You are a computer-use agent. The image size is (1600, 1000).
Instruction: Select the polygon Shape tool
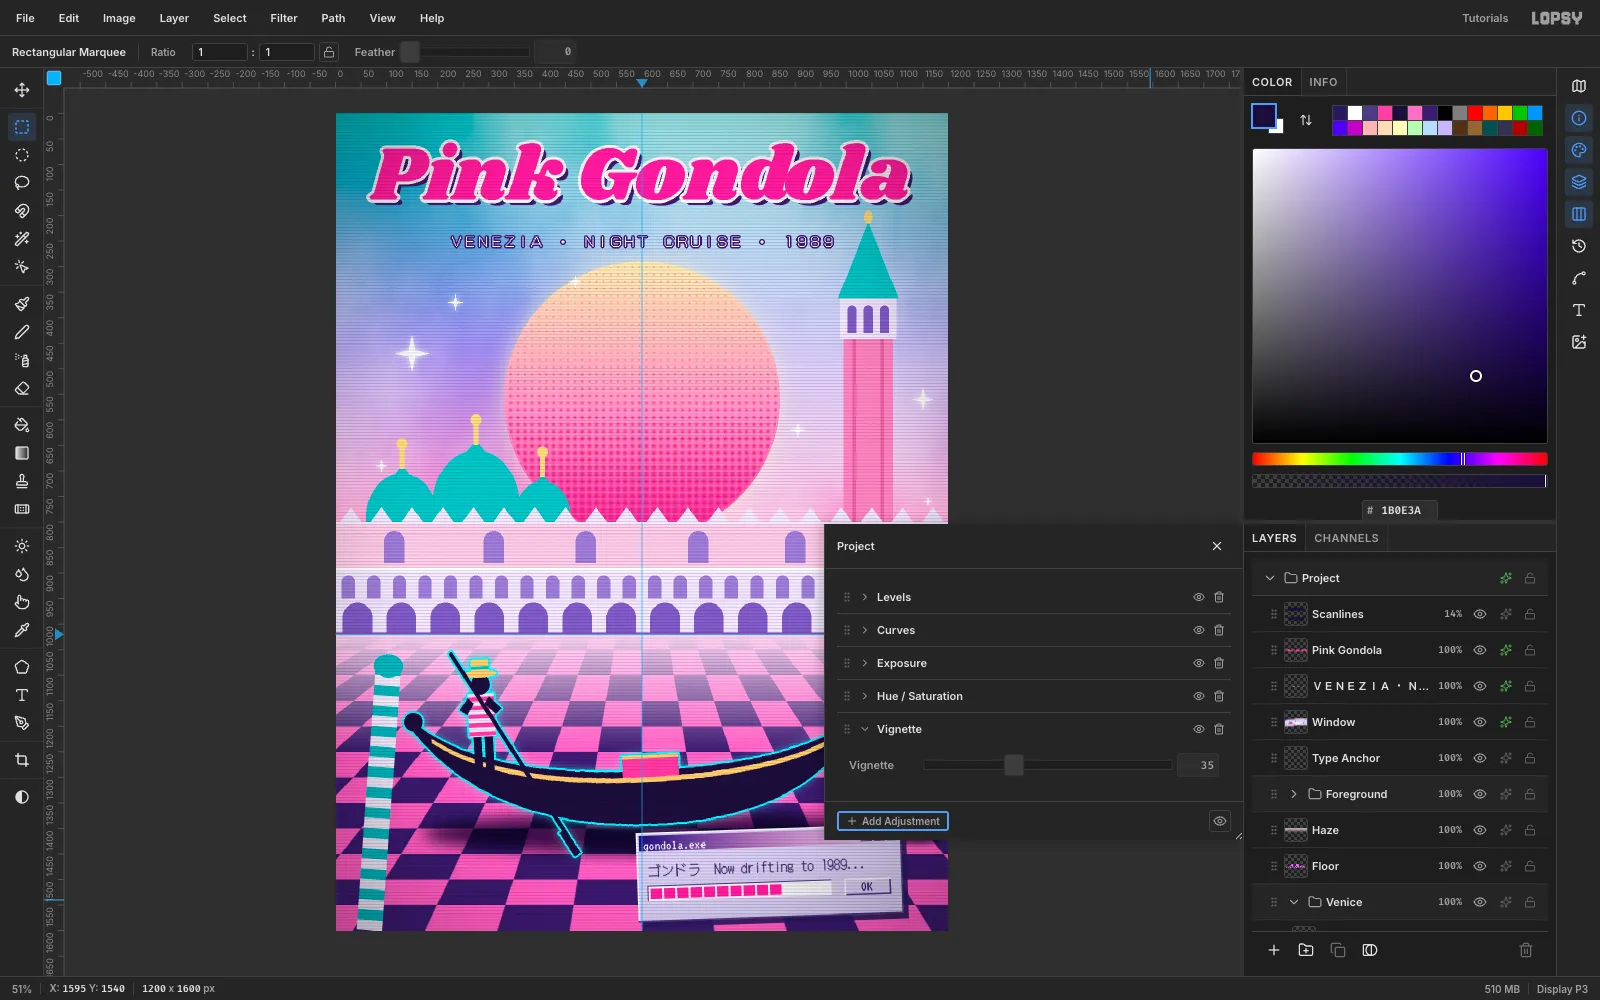click(22, 667)
